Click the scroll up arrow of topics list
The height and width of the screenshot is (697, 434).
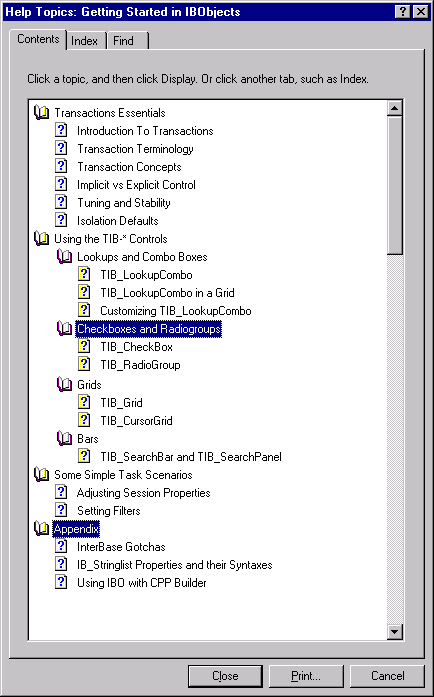coord(394,108)
